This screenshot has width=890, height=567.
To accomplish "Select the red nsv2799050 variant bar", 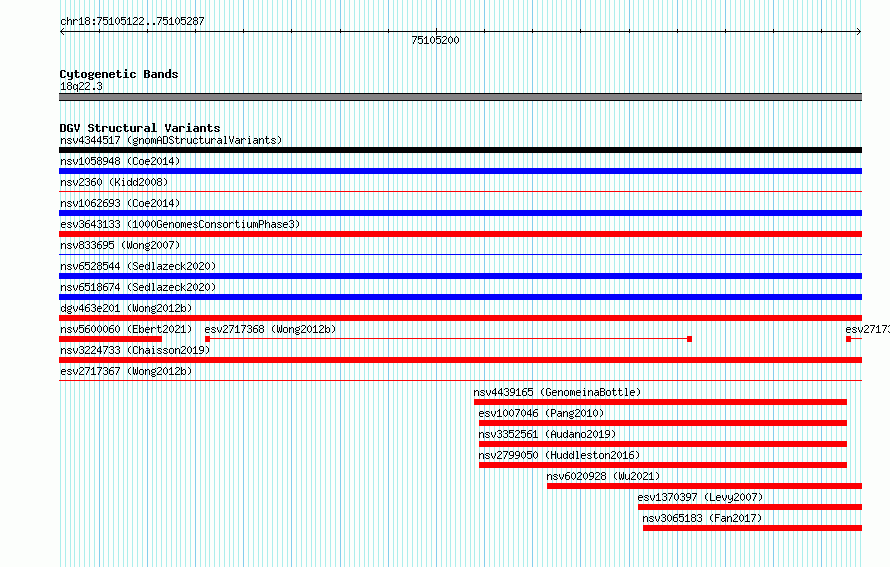I will pos(663,465).
